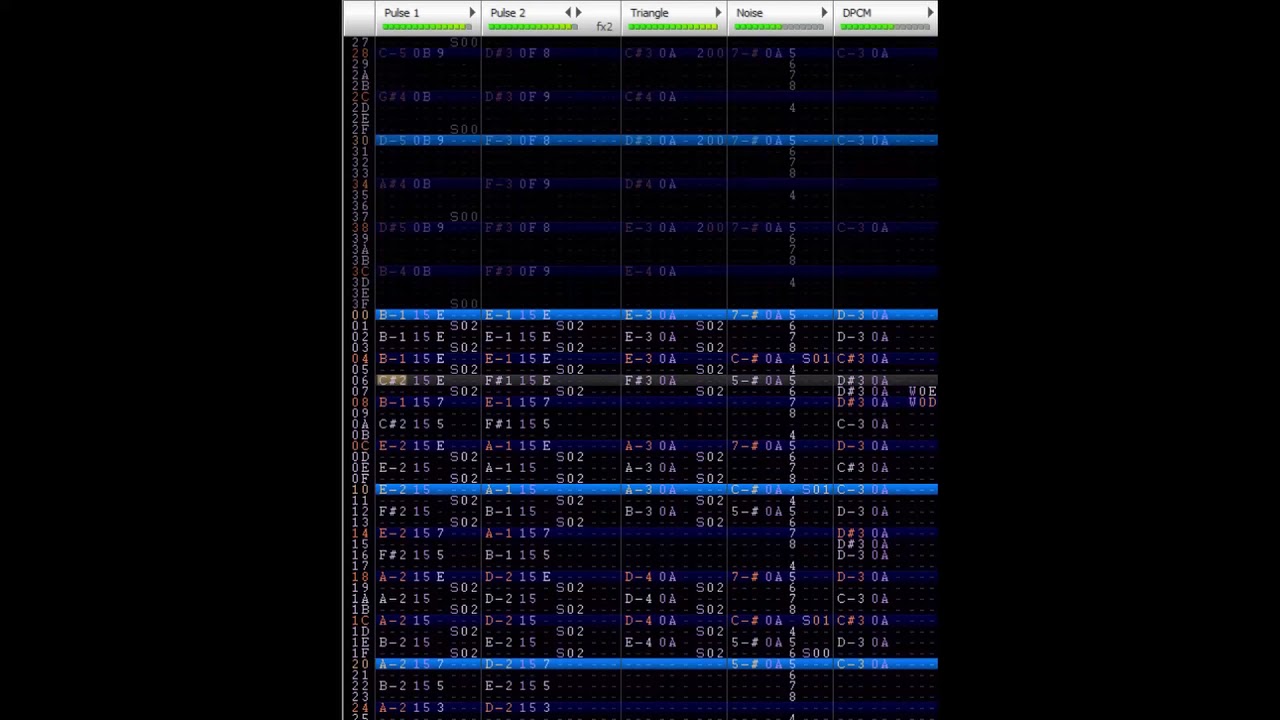Select the 200 effect in Triangle row 30
Screen dimensions: 1280x720
[710, 141]
